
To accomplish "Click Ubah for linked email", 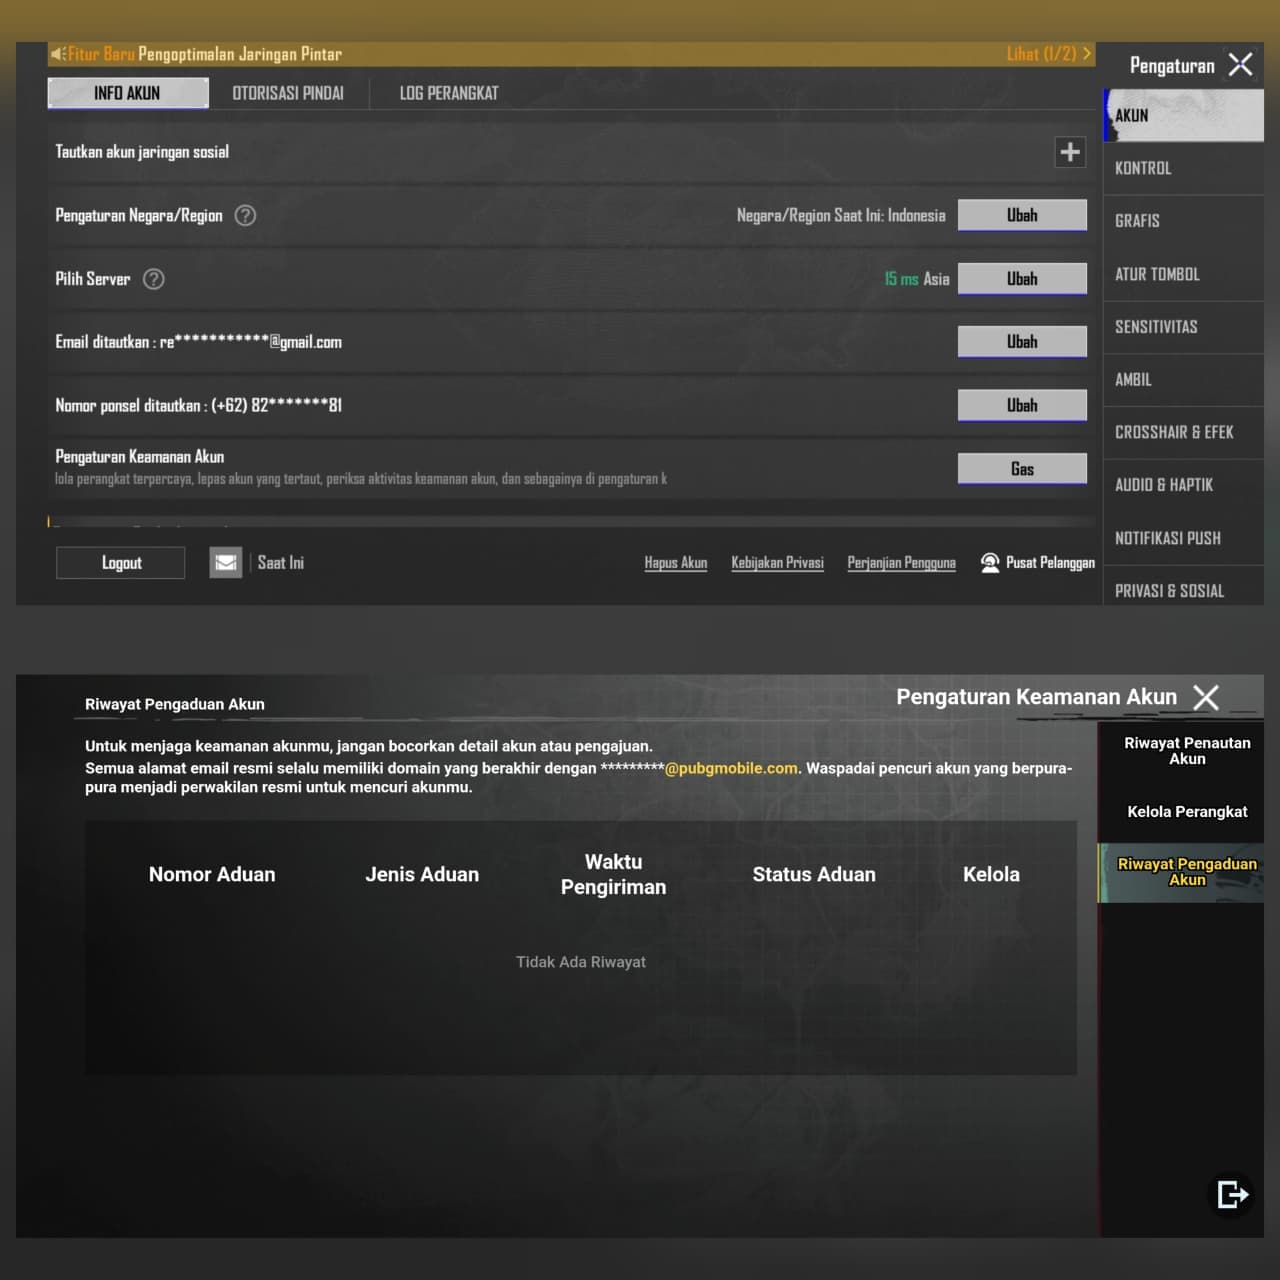I will click(x=1022, y=342).
